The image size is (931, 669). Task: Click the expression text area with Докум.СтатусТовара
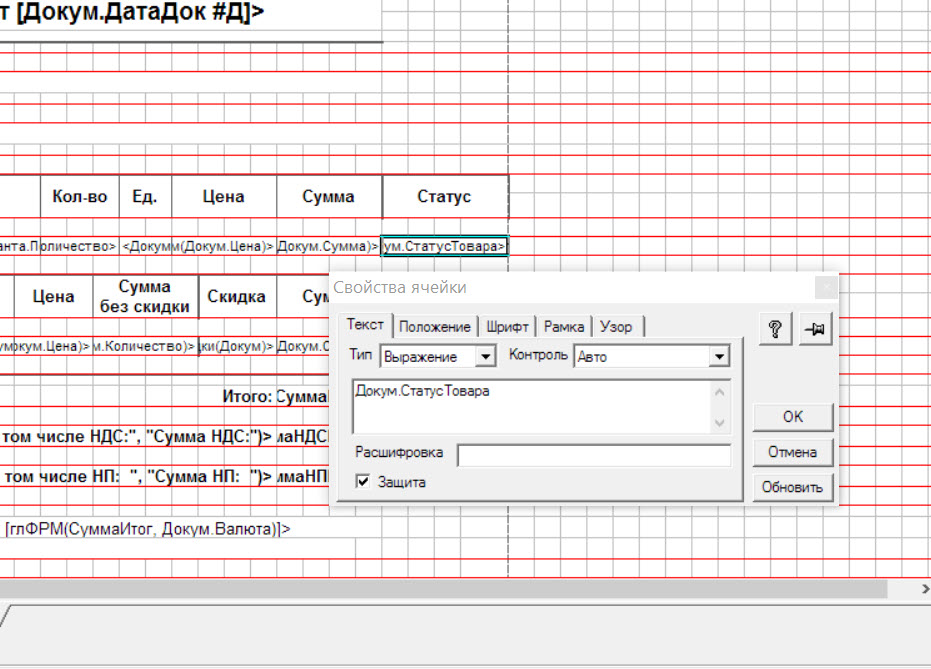coord(533,407)
